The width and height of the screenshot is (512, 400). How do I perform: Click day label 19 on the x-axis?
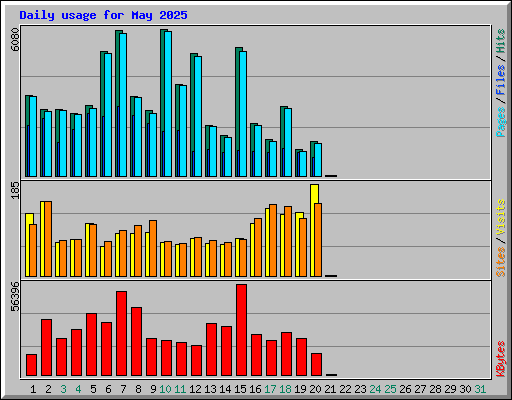pos(300,389)
